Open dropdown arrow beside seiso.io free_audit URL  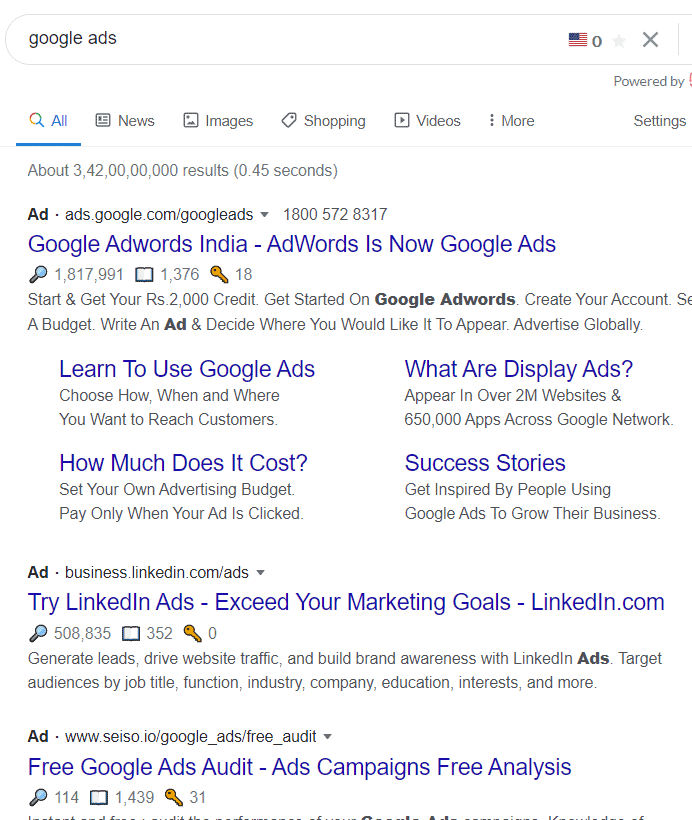(x=328, y=737)
